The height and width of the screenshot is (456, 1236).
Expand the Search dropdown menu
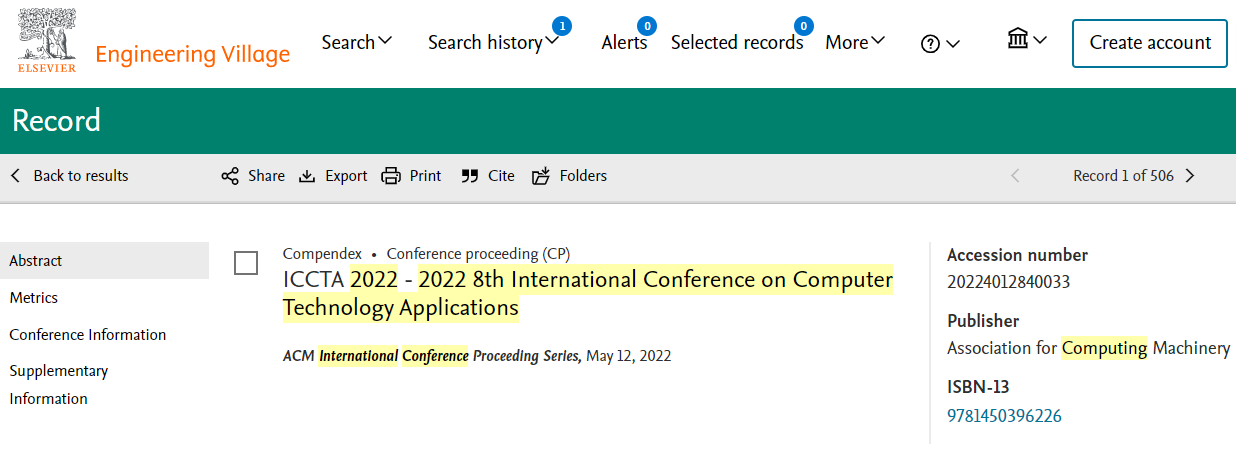coord(357,42)
